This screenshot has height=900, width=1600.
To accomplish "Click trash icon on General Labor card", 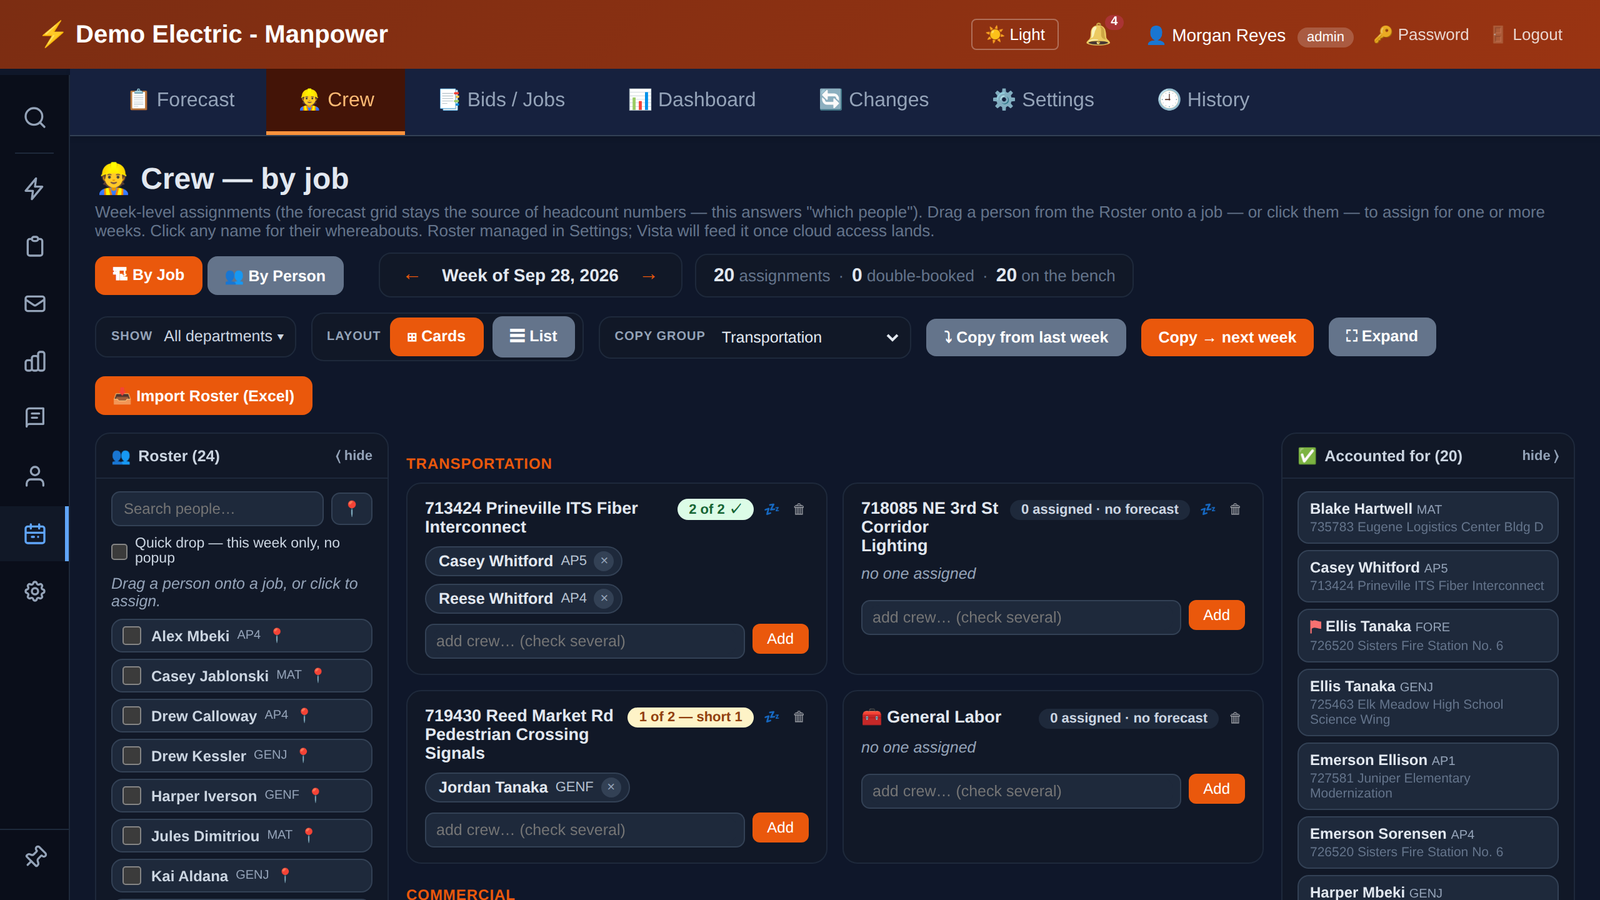I will pyautogui.click(x=1235, y=718).
